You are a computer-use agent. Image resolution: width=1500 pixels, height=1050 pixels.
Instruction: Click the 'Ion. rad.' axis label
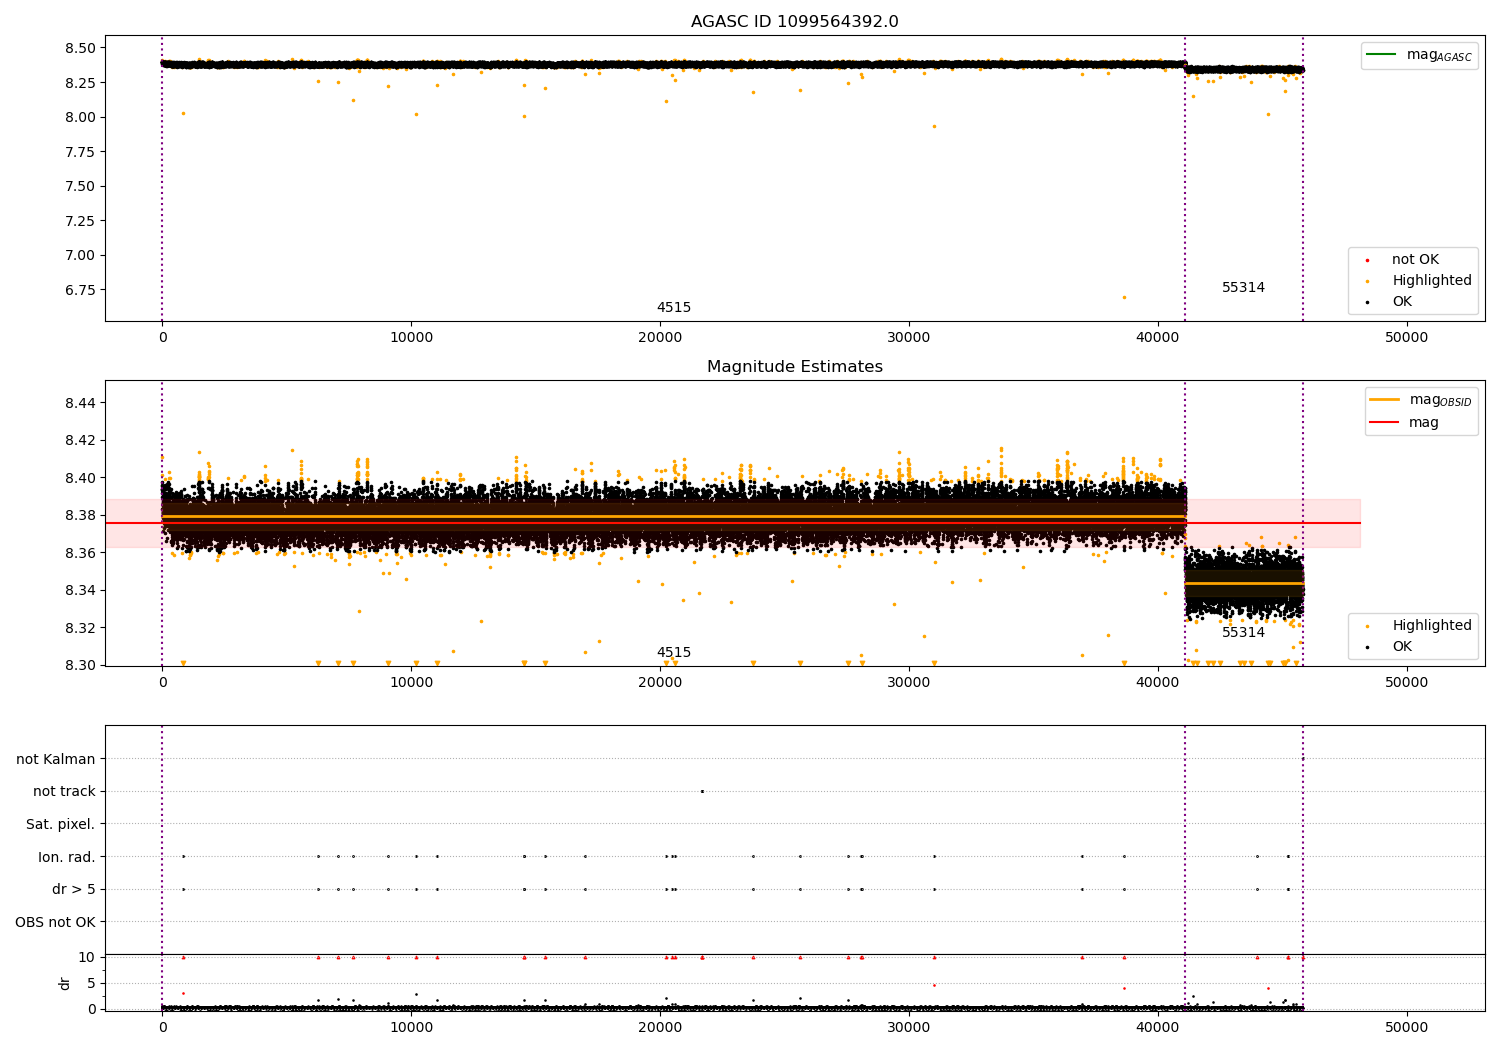(x=67, y=858)
